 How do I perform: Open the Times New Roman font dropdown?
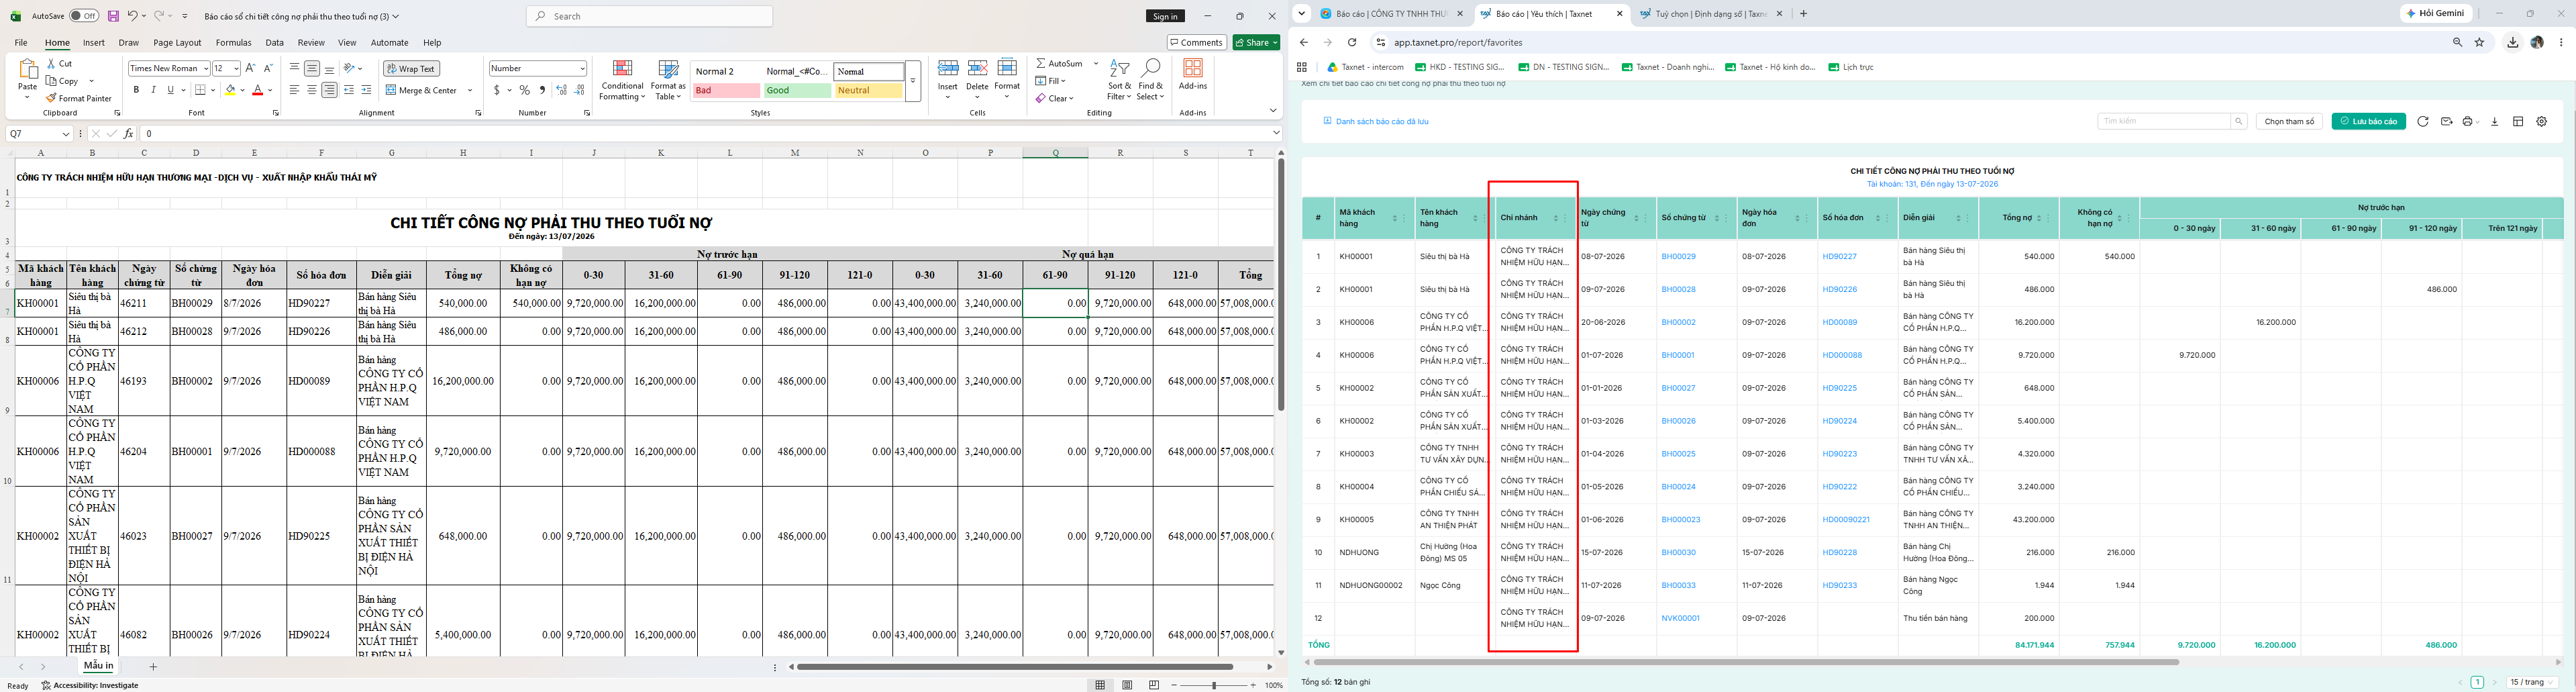pos(206,68)
